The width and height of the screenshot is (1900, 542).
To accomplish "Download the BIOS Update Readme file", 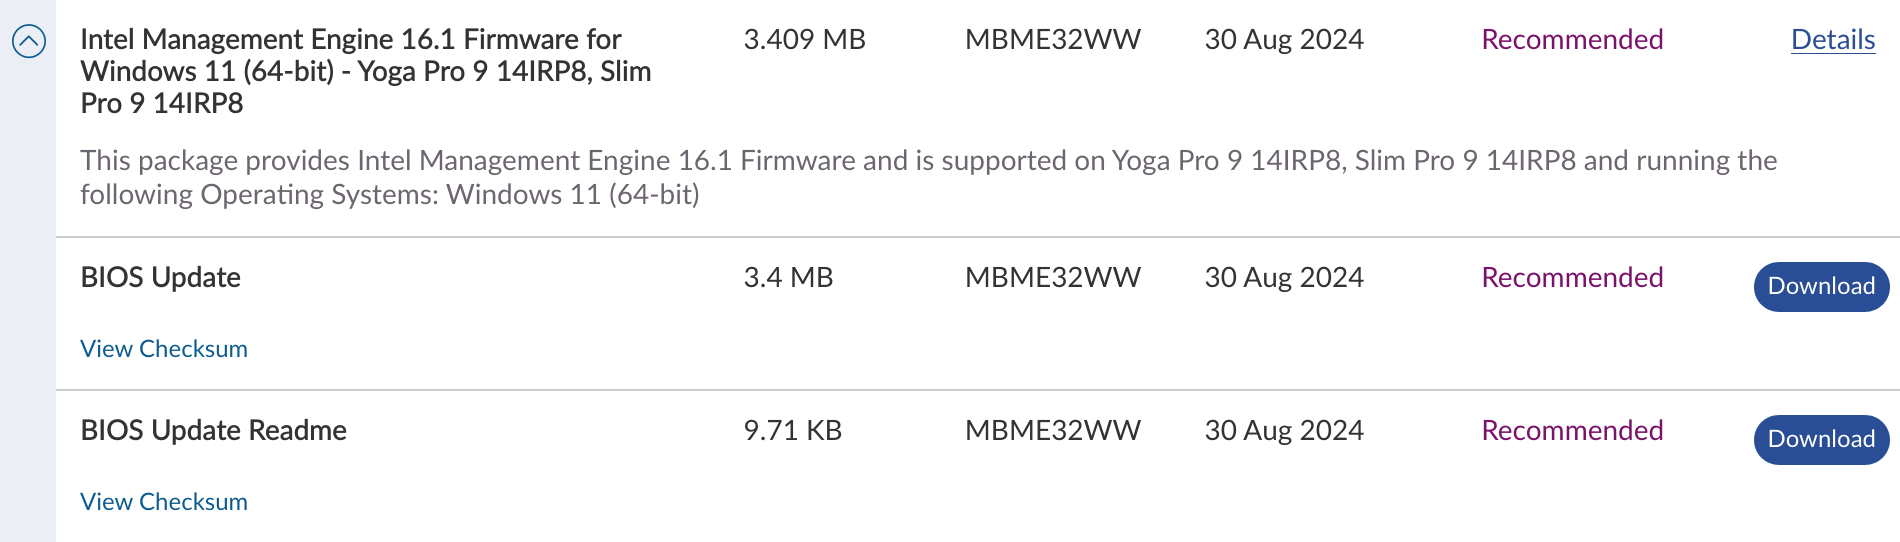I will pos(1820,440).
